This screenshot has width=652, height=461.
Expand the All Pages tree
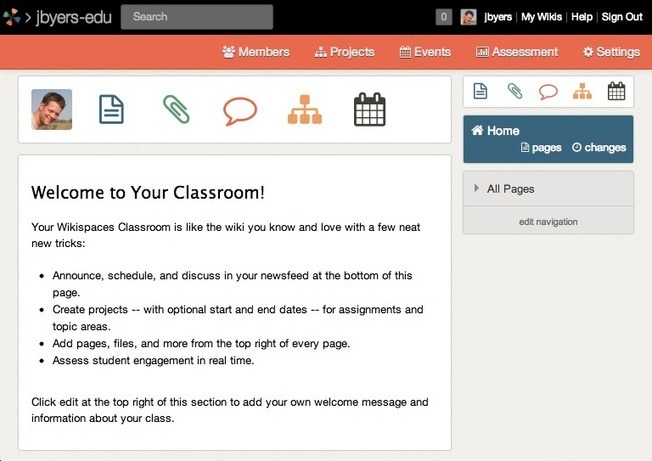point(478,189)
